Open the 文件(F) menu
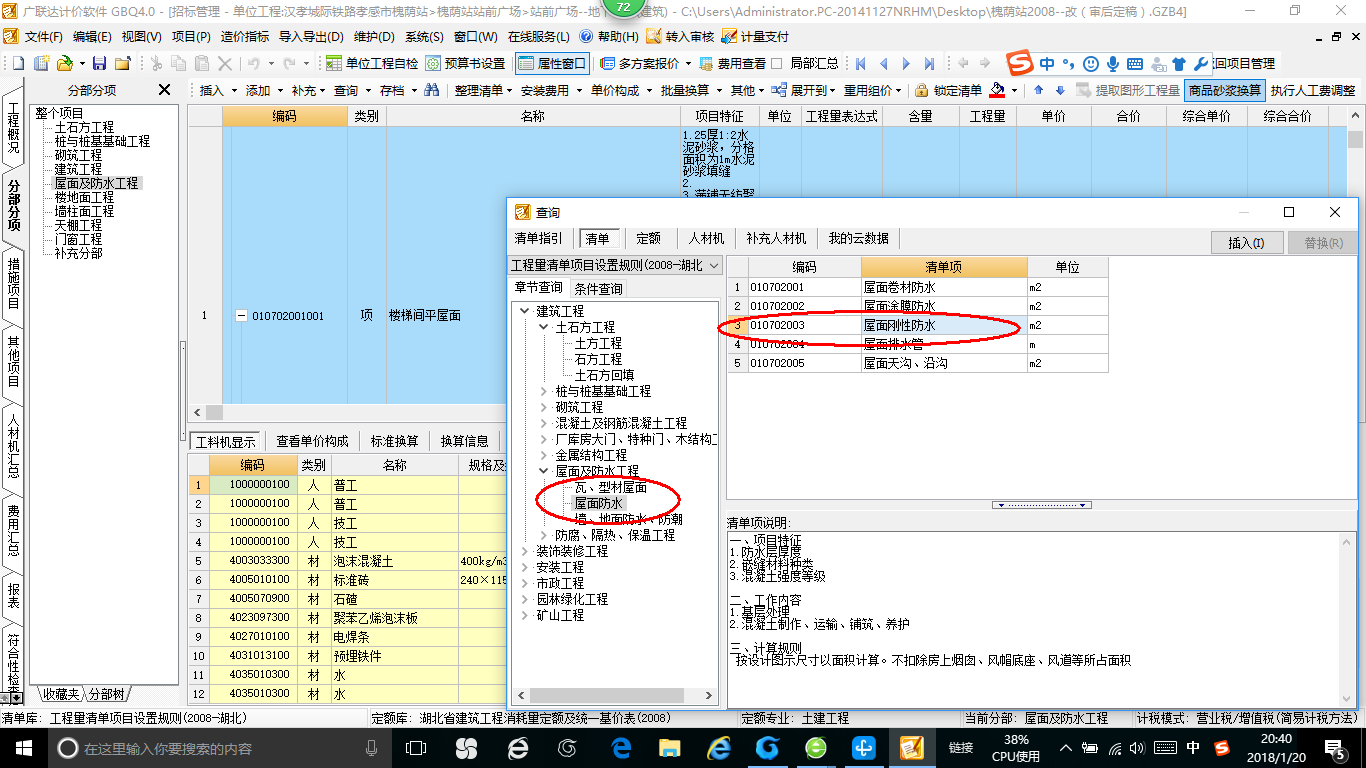The height and width of the screenshot is (768, 1366). tap(43, 37)
